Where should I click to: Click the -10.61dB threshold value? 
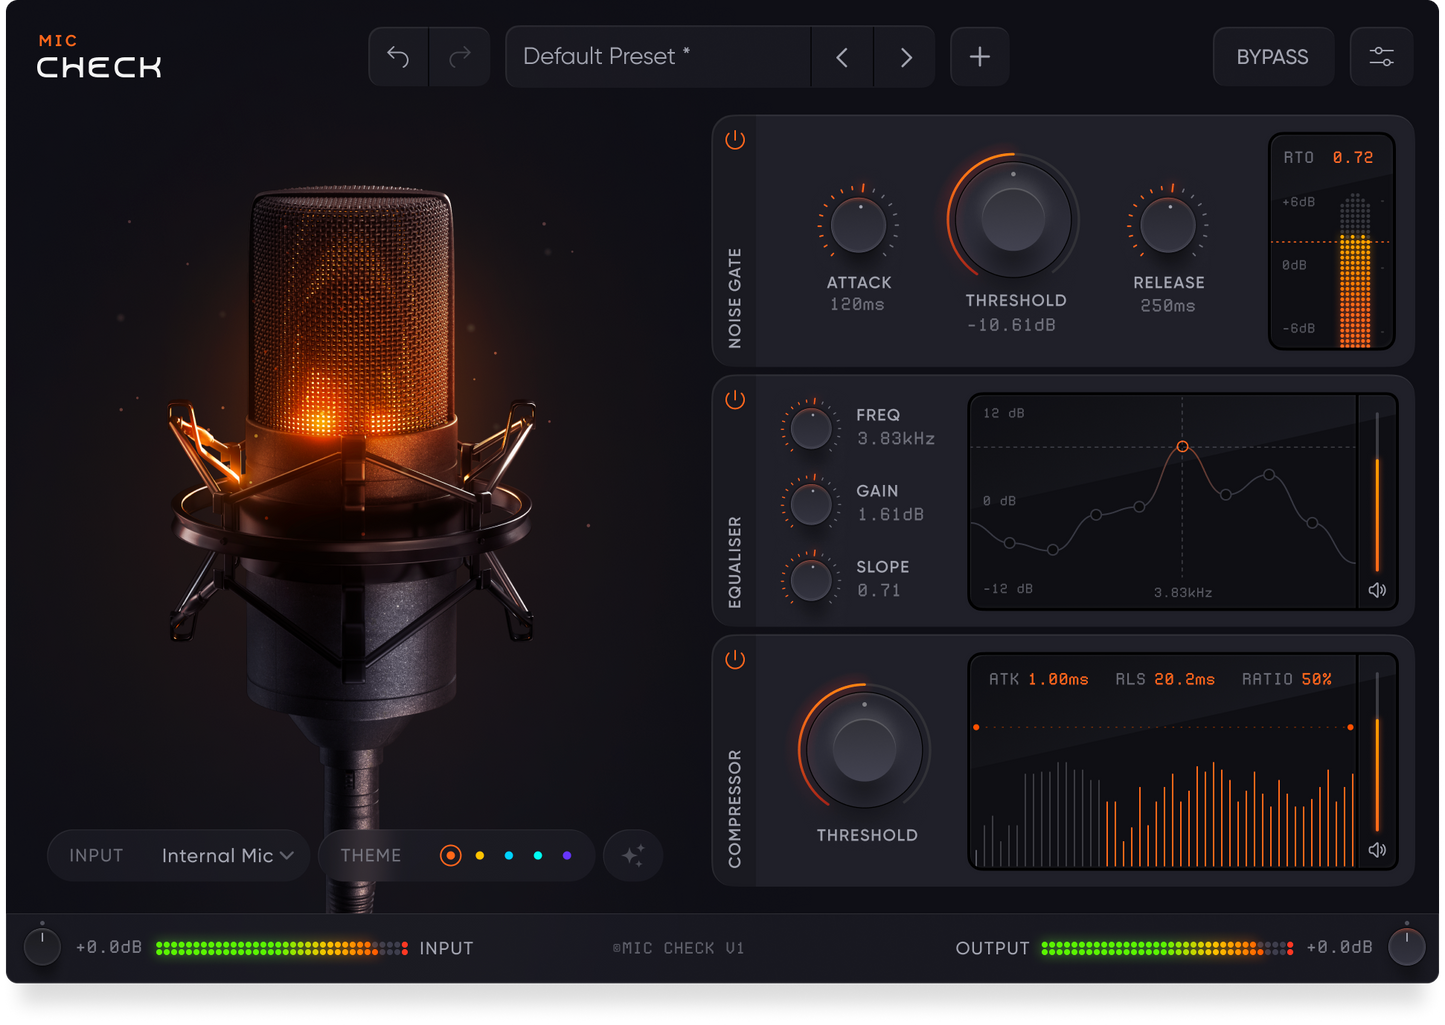point(1011,325)
